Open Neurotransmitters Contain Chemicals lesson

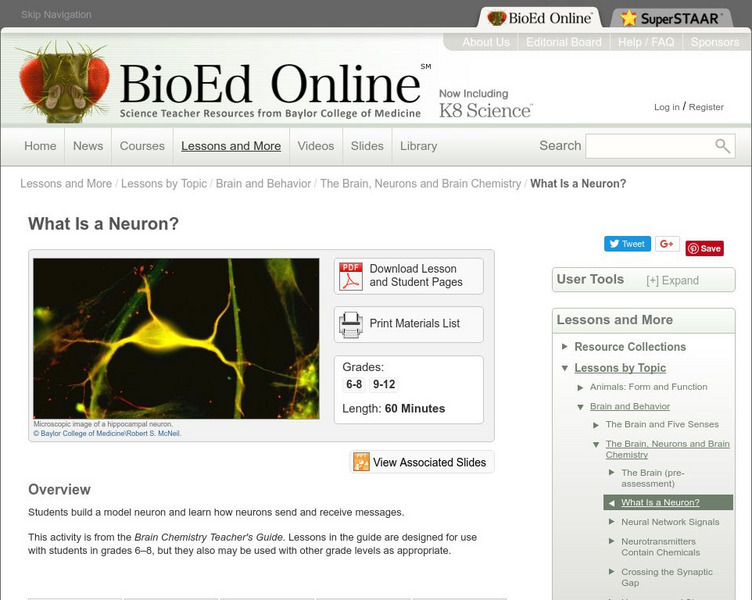point(661,547)
